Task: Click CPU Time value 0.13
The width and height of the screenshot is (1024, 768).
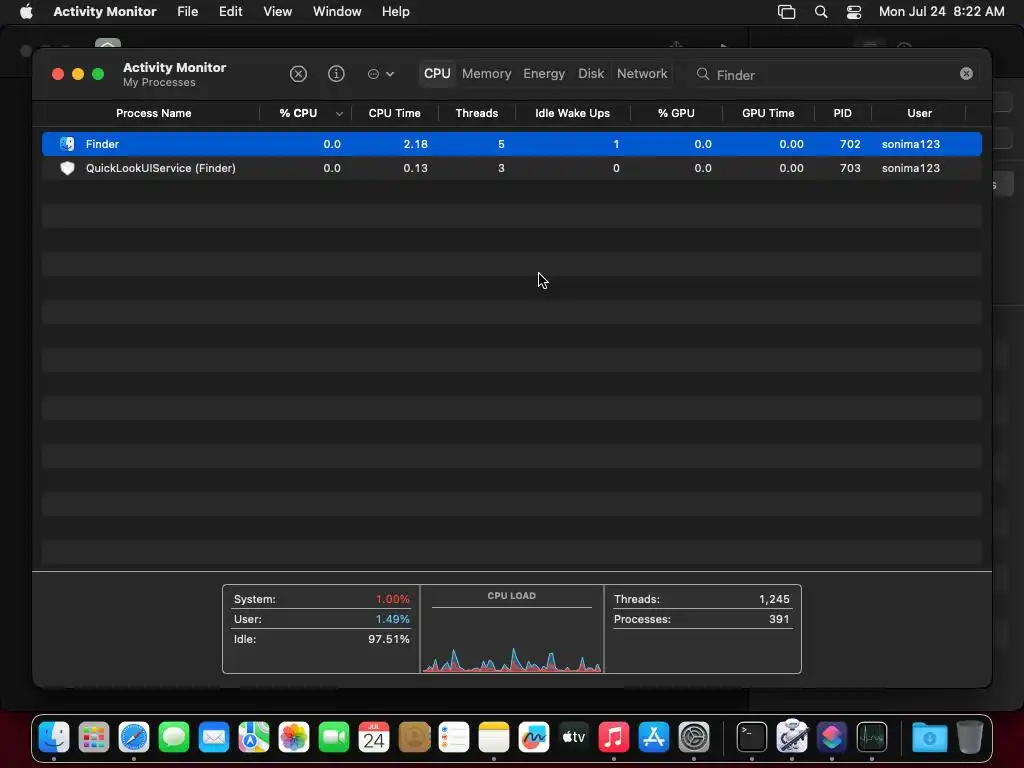Action: click(415, 168)
